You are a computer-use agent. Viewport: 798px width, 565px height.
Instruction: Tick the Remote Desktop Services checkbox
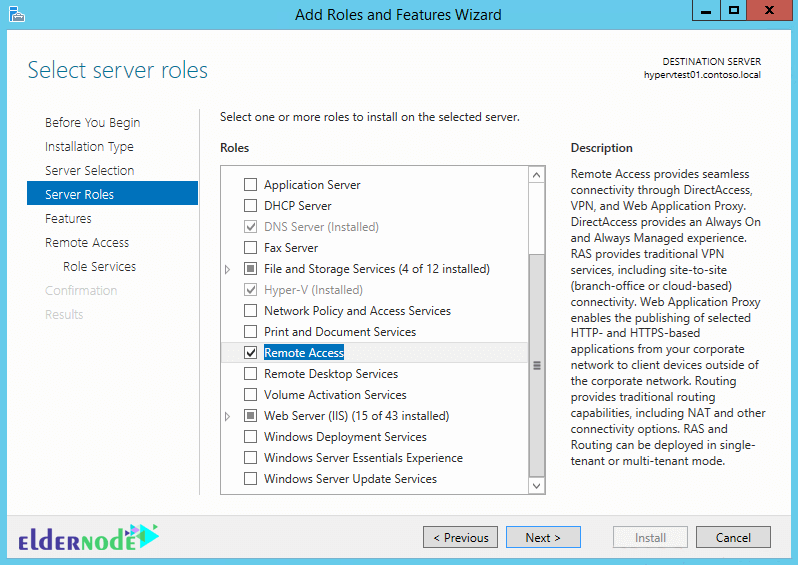click(250, 374)
